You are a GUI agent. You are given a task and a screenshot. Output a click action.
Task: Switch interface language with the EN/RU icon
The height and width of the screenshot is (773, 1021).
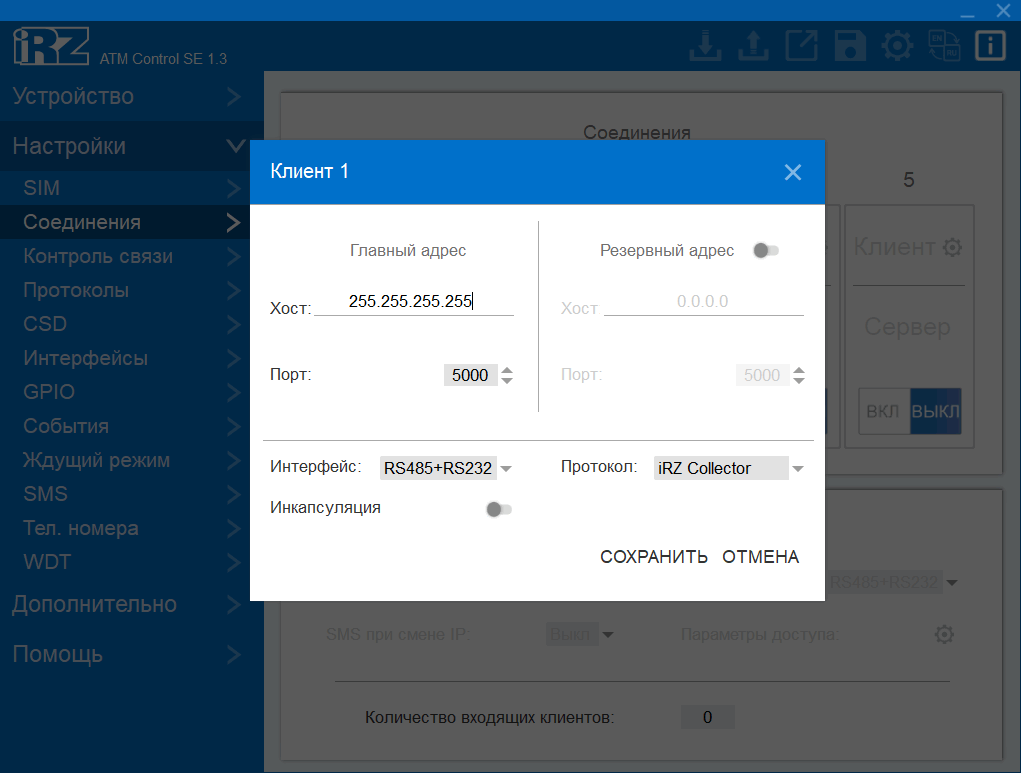(x=944, y=45)
